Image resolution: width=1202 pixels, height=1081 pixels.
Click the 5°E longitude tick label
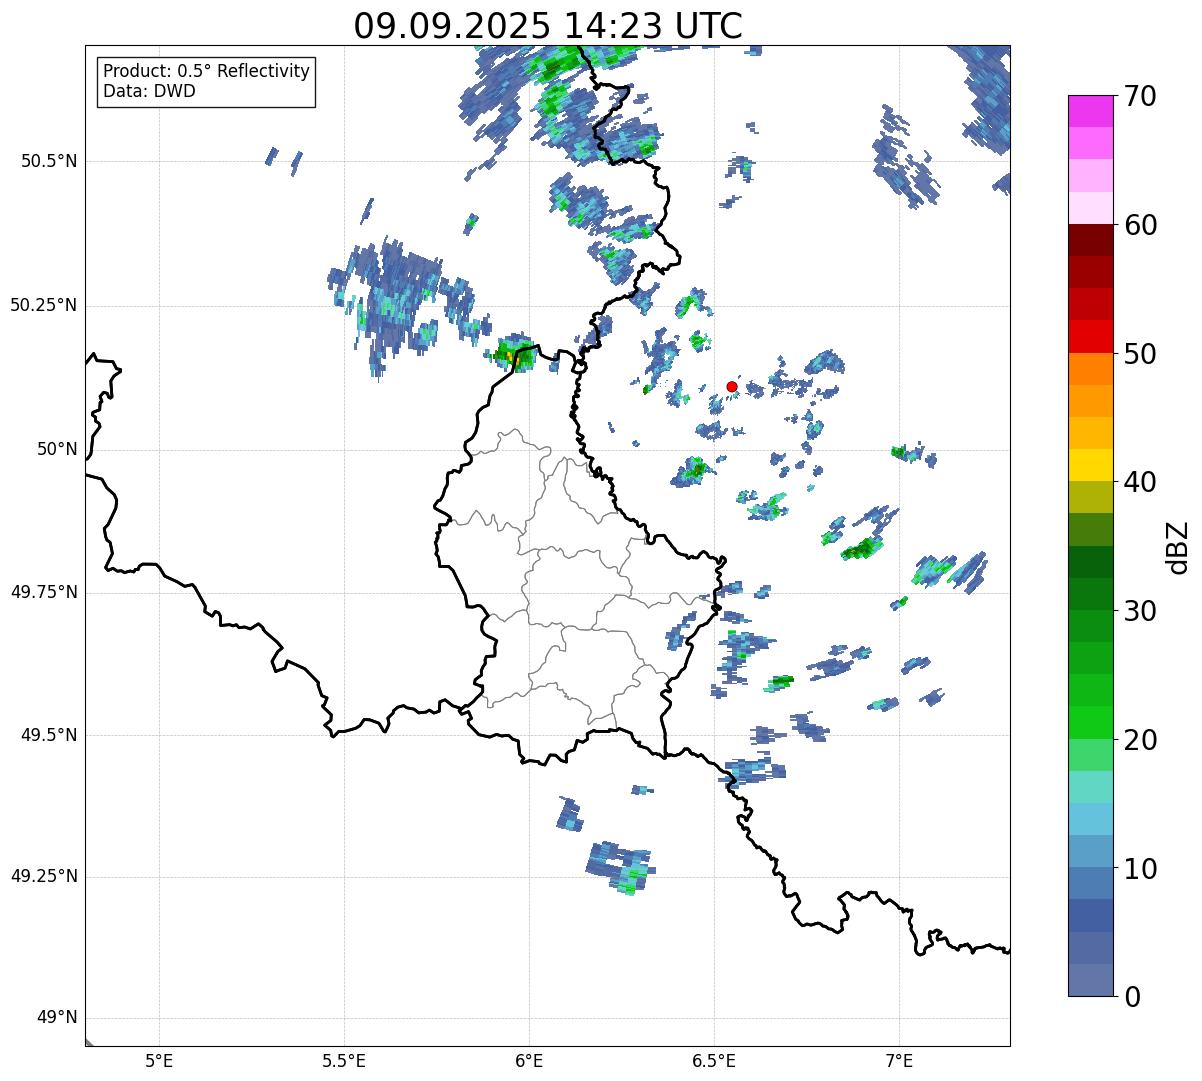[159, 1060]
